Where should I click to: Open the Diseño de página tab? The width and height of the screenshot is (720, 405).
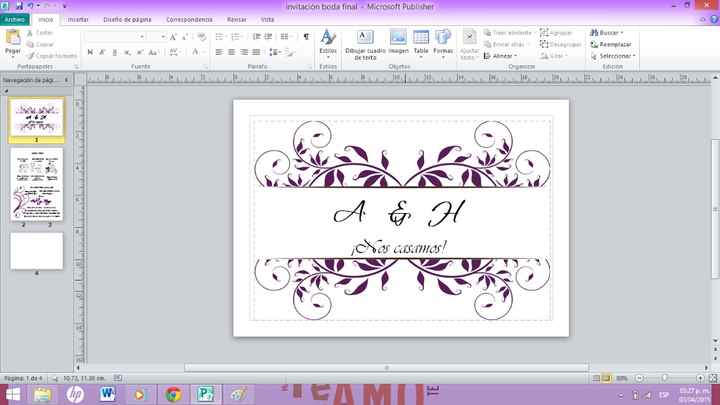click(126, 19)
